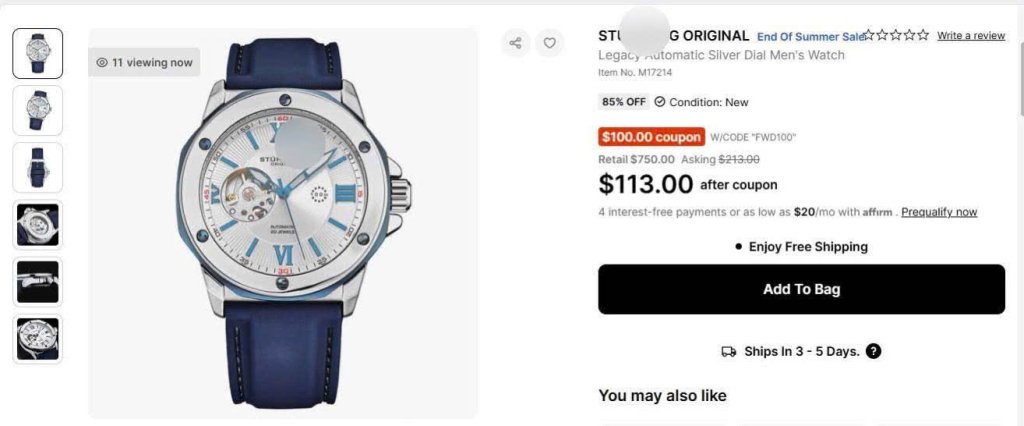View the last dial close-up thumbnail
The width and height of the screenshot is (1024, 426).
[38, 339]
